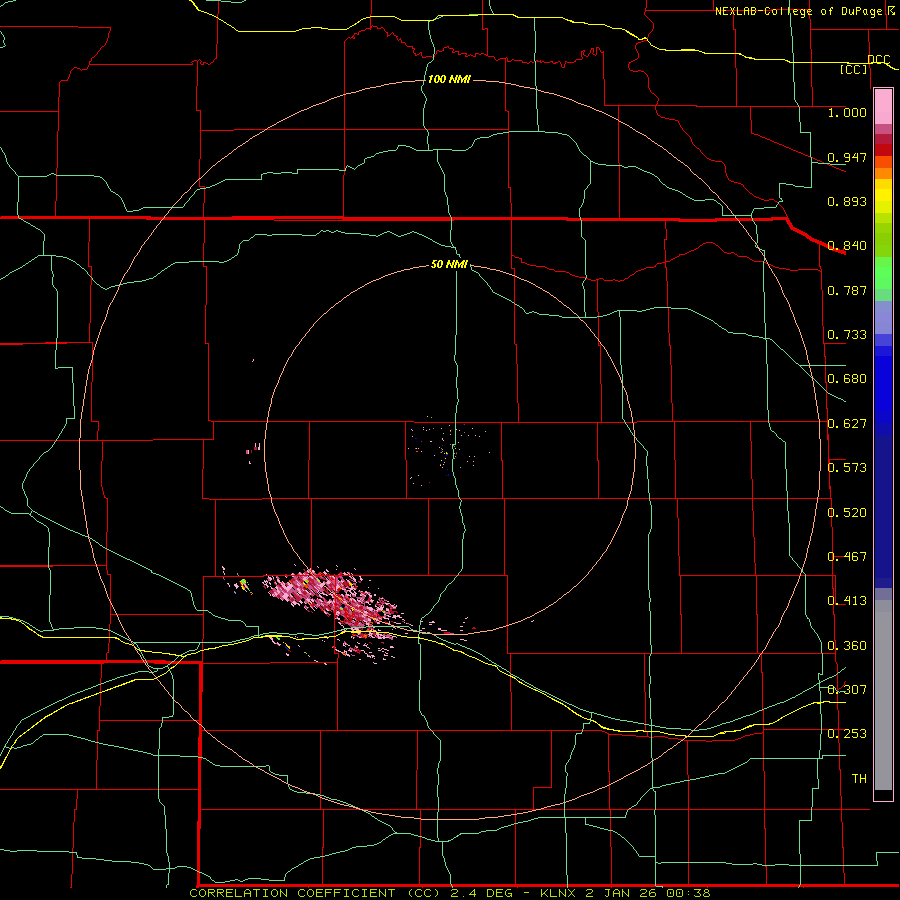900x900 pixels.
Task: Select the 0.680 scale value
Action: (x=847, y=379)
